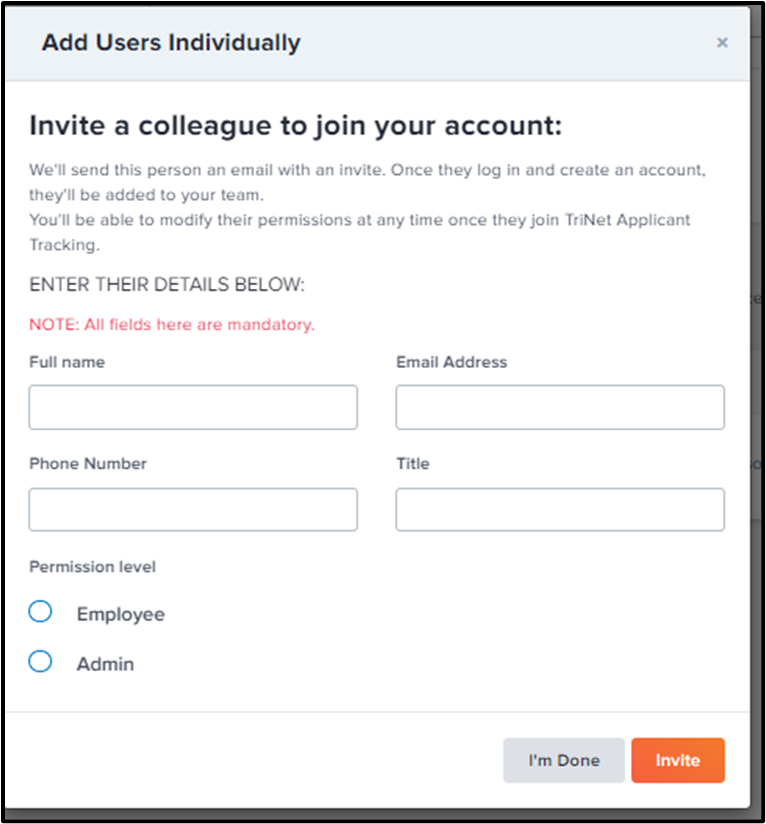Image resolution: width=766 pixels, height=824 pixels.
Task: Click into the Full name input box
Action: click(193, 407)
